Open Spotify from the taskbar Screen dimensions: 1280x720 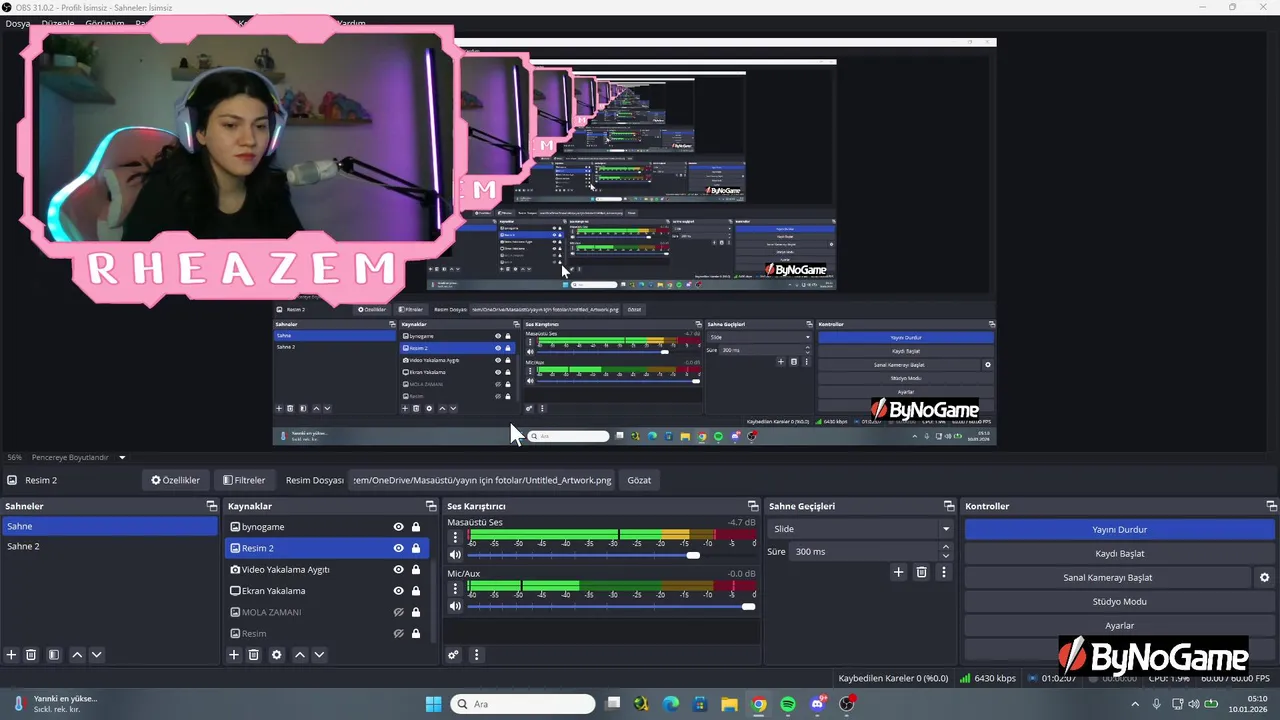coord(788,704)
